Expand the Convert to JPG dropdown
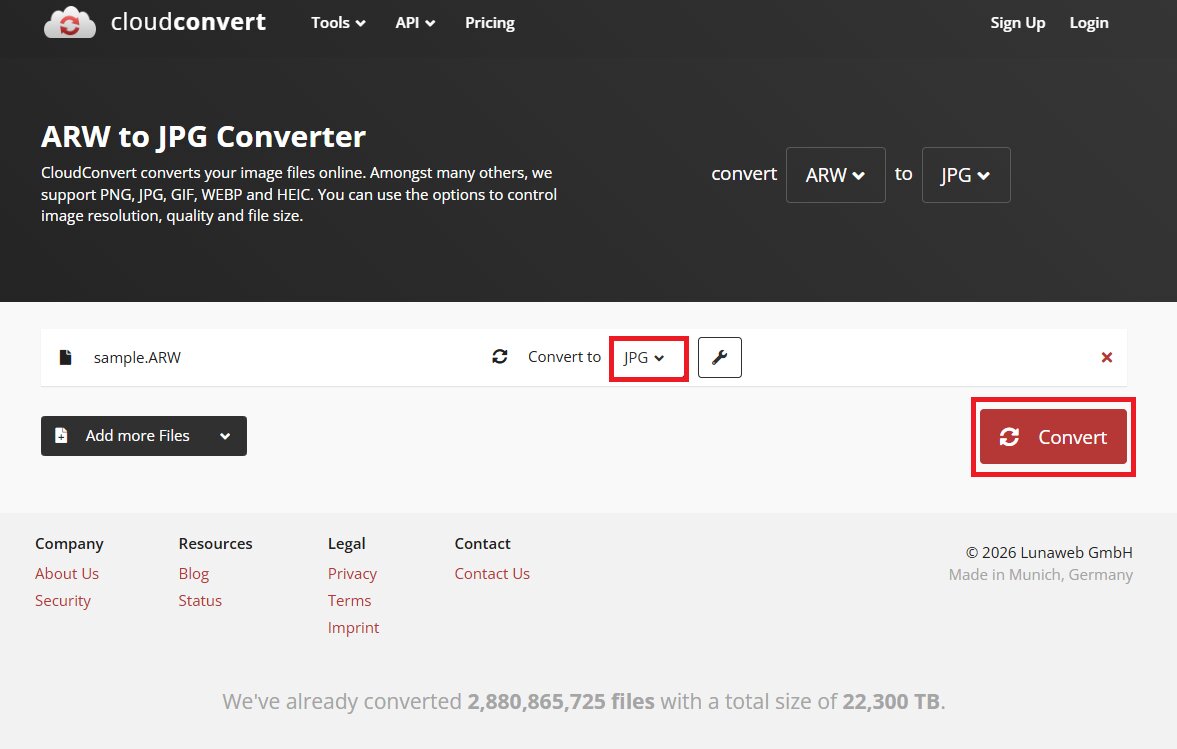 click(648, 357)
